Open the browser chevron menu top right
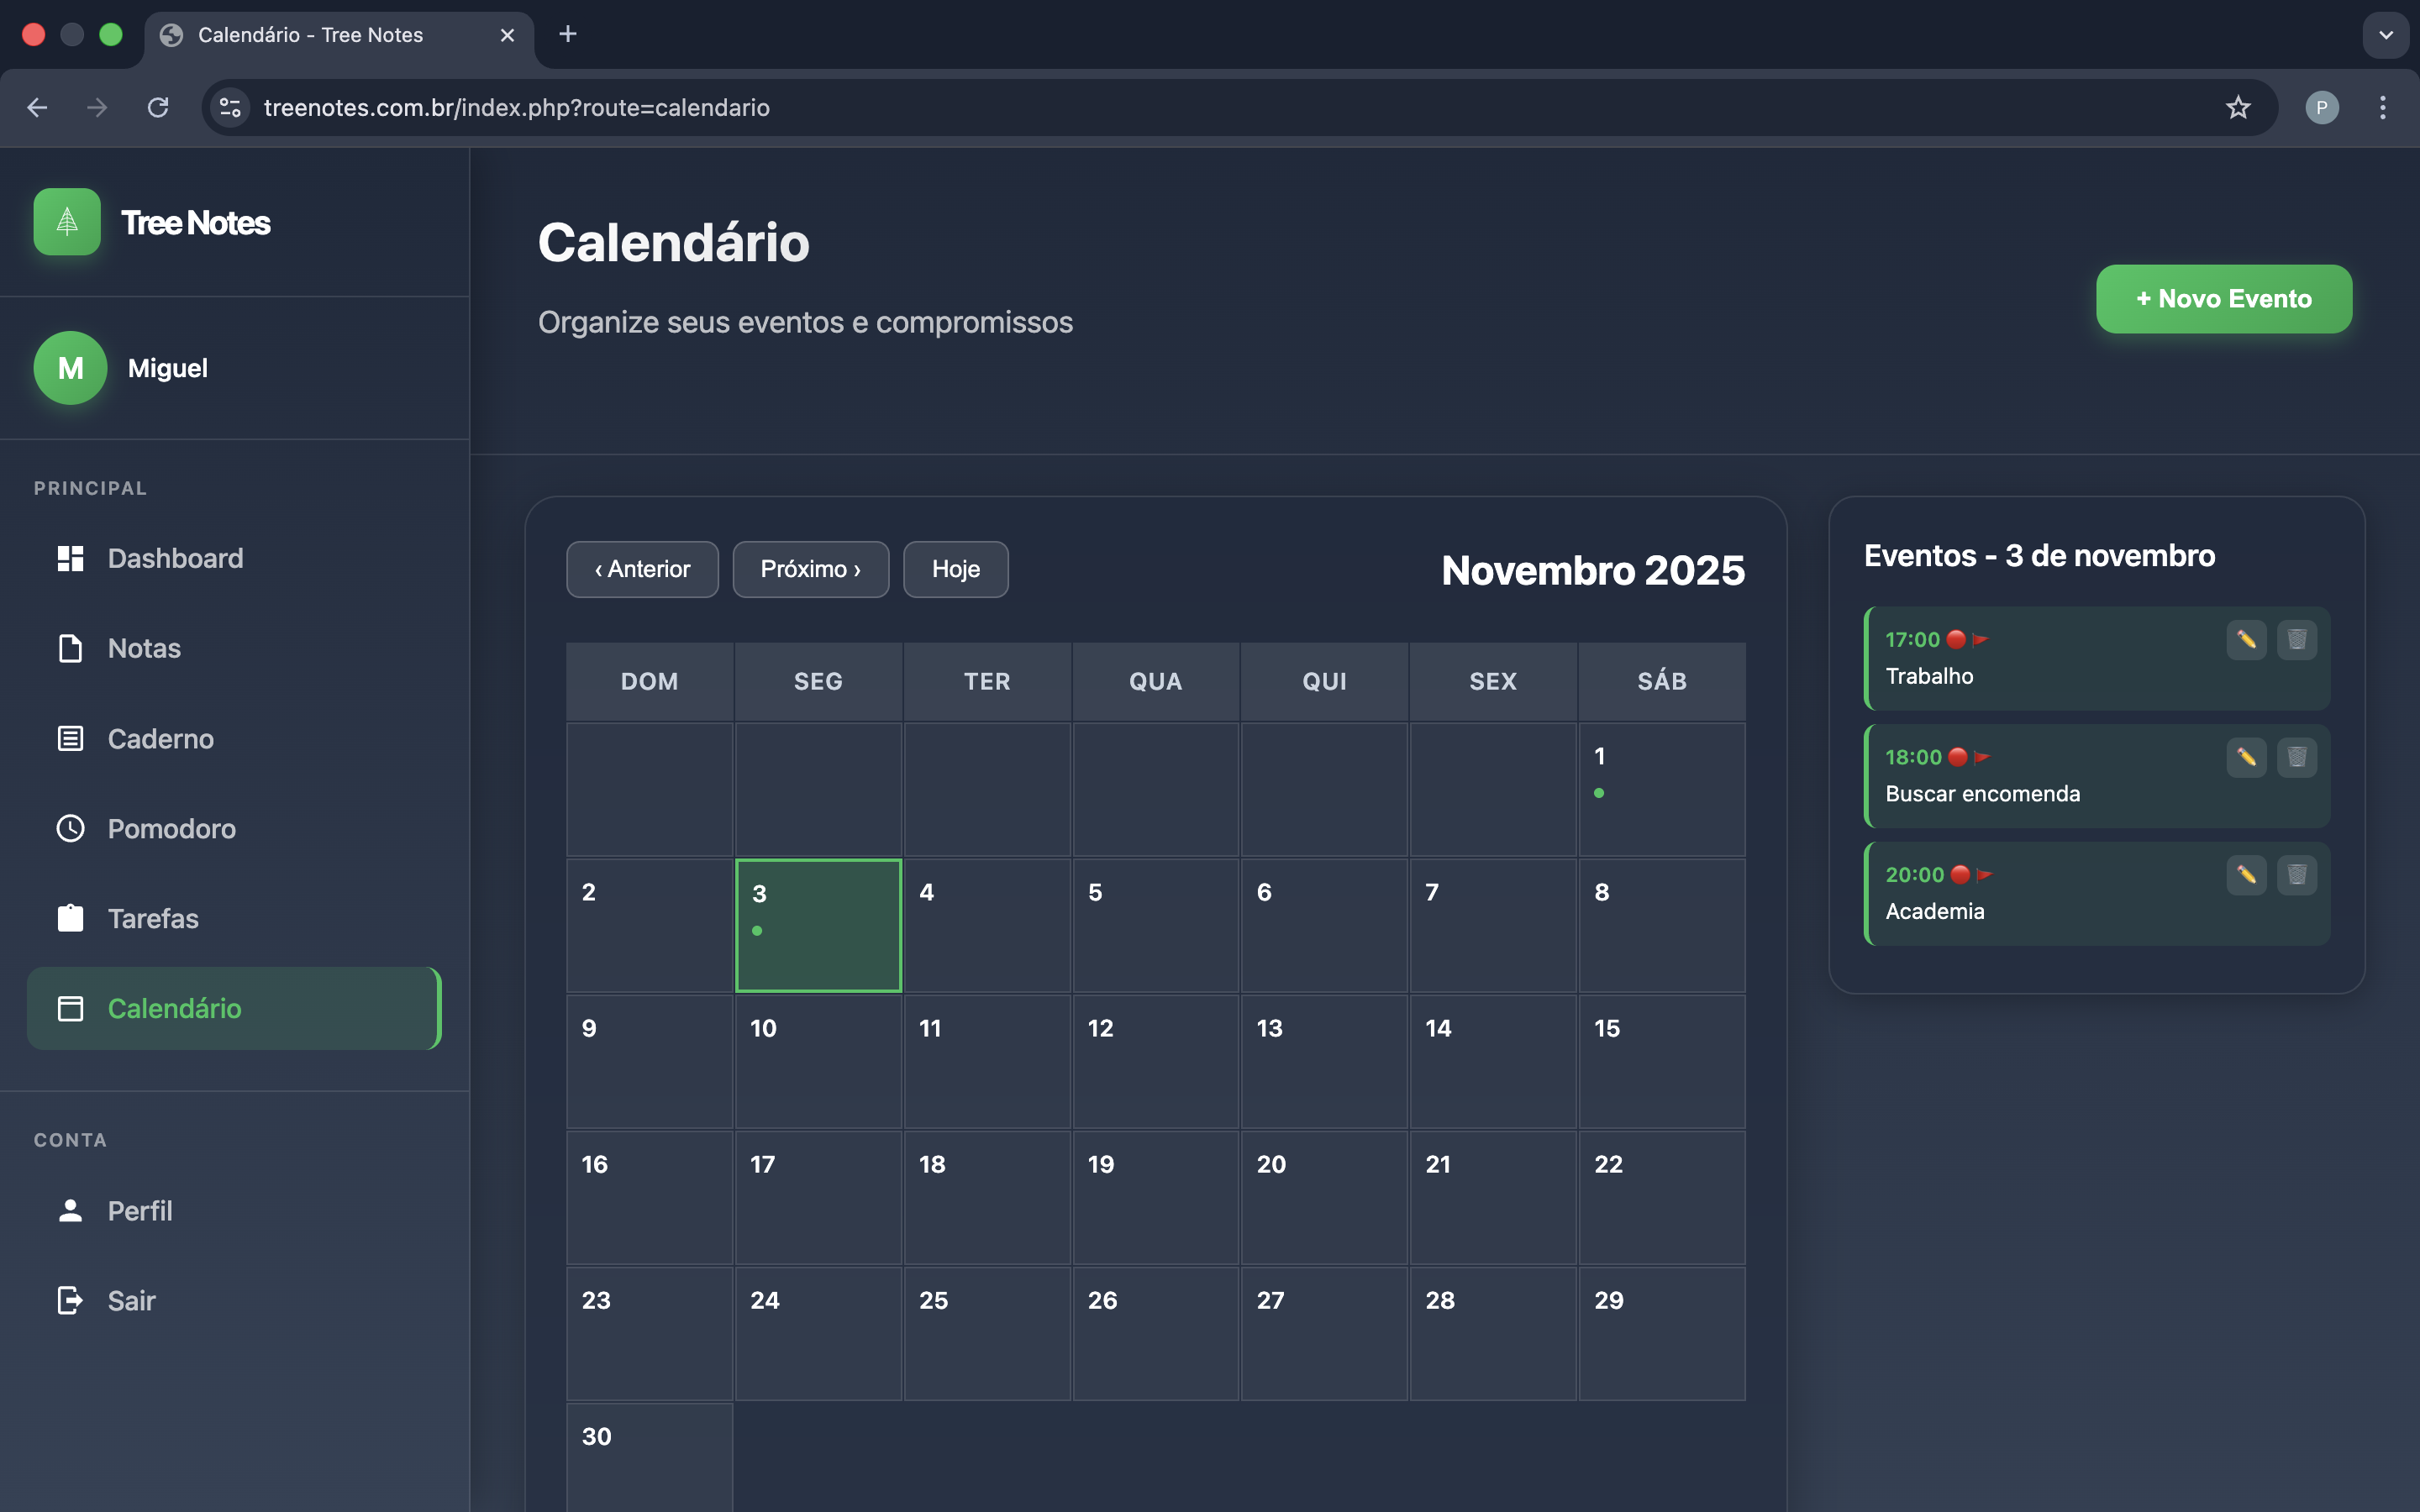Image resolution: width=2420 pixels, height=1512 pixels. (x=2386, y=35)
